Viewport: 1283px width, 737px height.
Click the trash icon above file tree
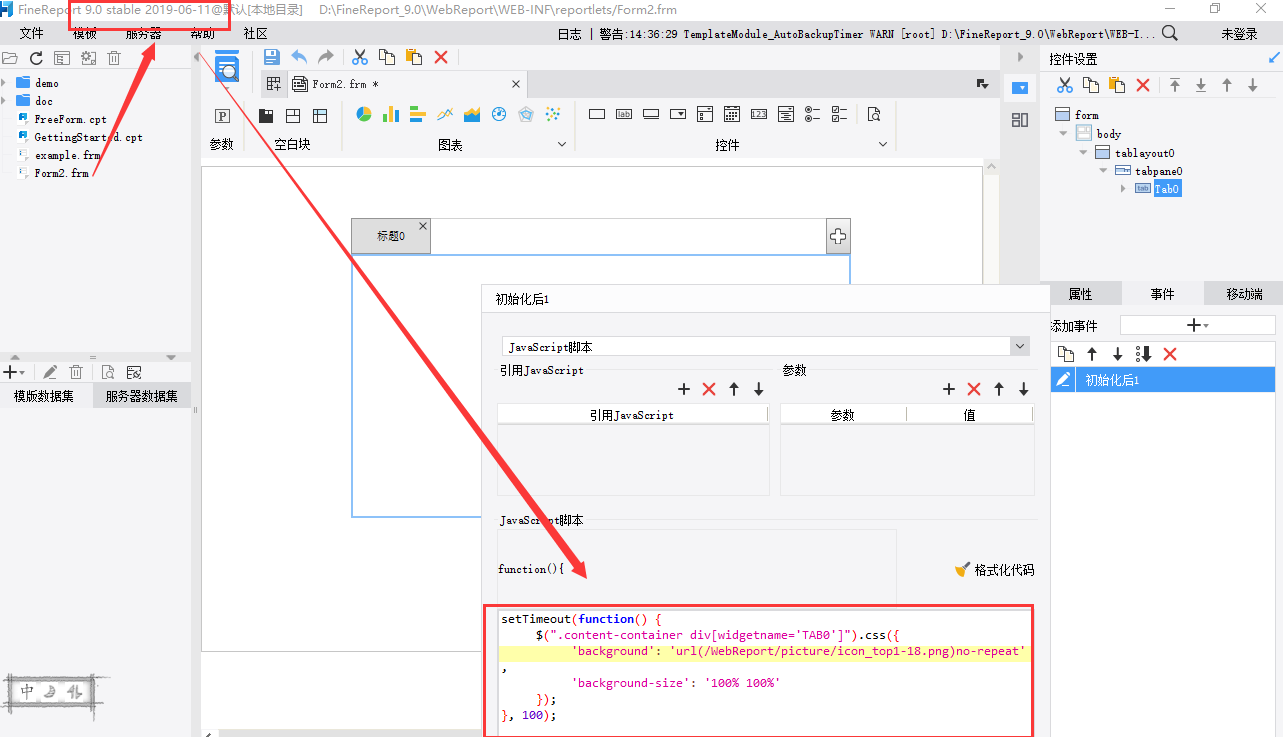click(114, 59)
